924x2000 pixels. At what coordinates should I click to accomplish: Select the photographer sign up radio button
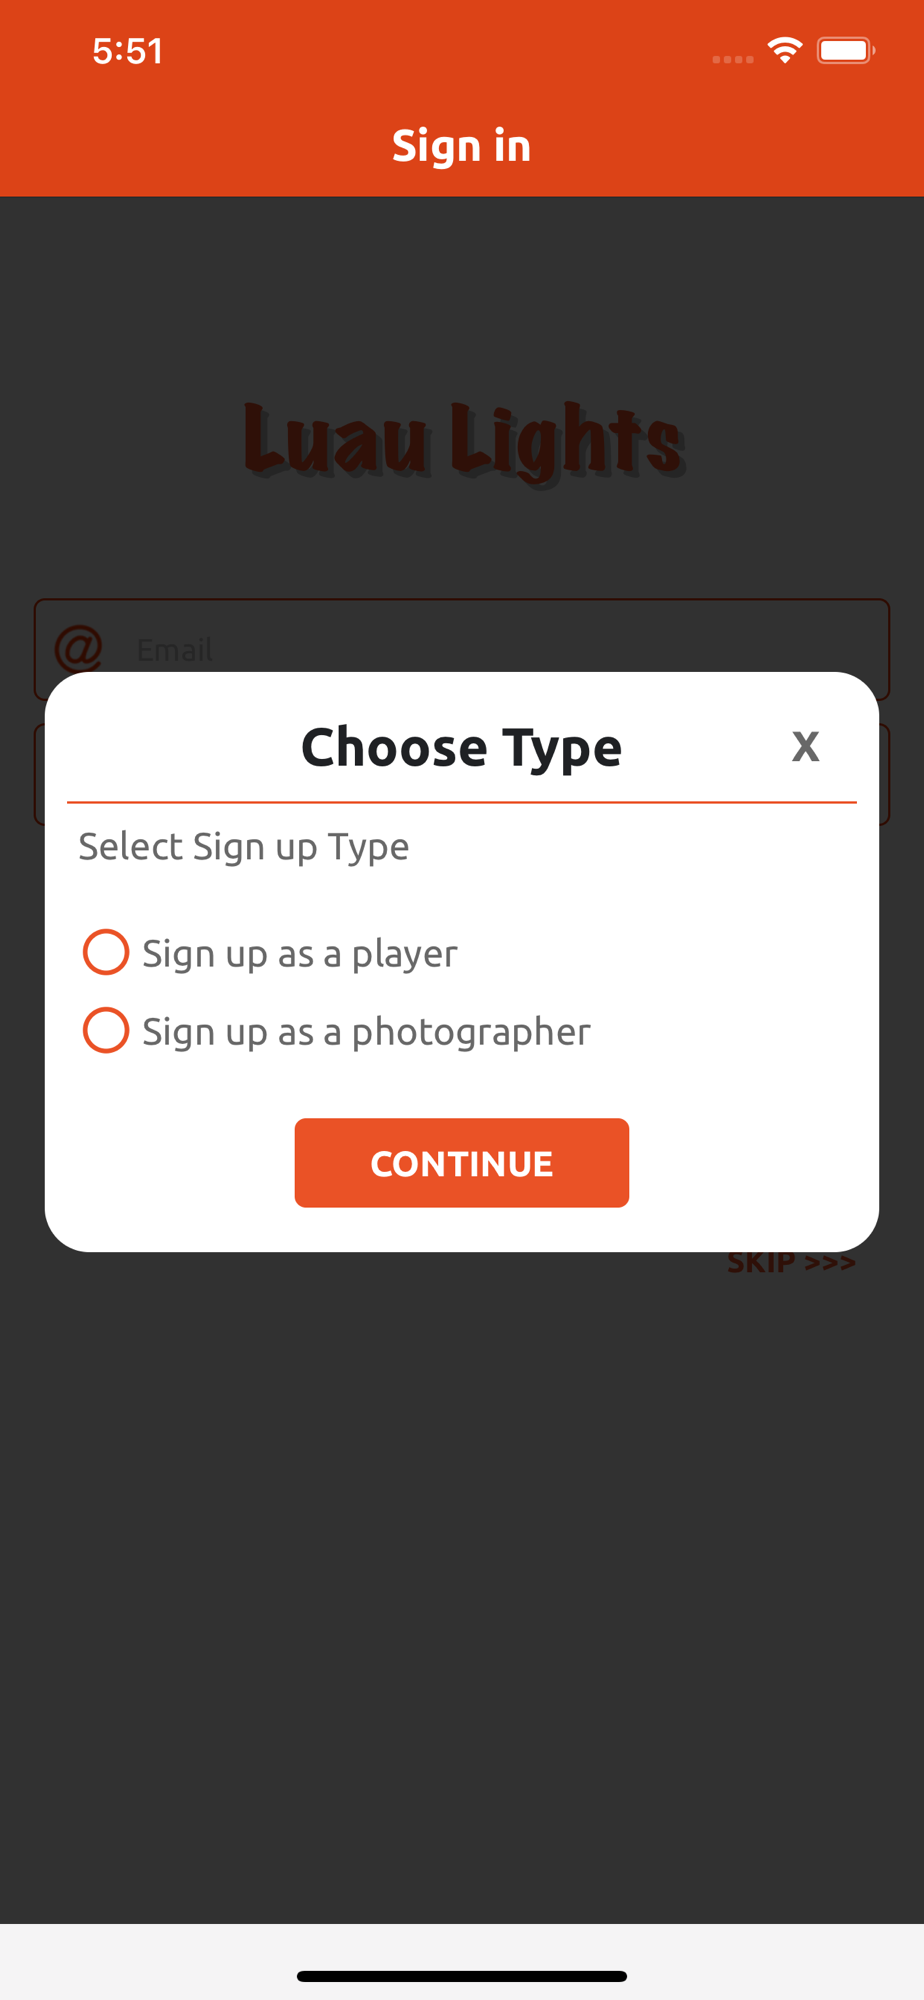coord(106,1030)
